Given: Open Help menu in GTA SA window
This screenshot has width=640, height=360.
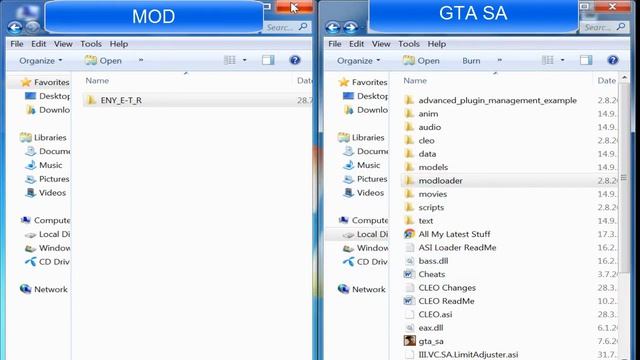Looking at the screenshot, I should (x=436, y=44).
